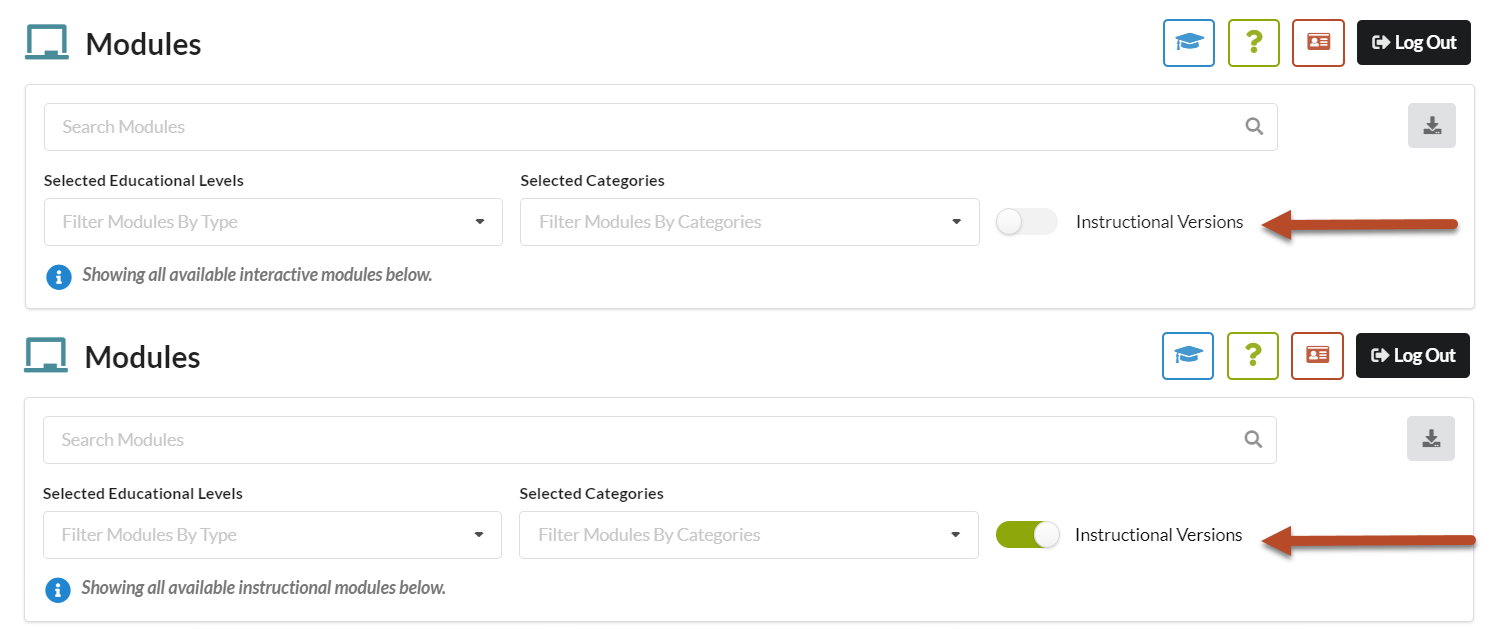The height and width of the screenshot is (629, 1492).
Task: Expand upper Filter Modules By Type dropdown
Action: [x=273, y=222]
